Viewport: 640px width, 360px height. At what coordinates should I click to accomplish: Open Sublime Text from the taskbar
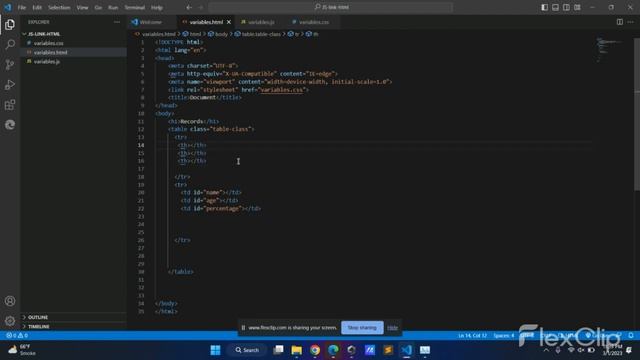click(388, 350)
